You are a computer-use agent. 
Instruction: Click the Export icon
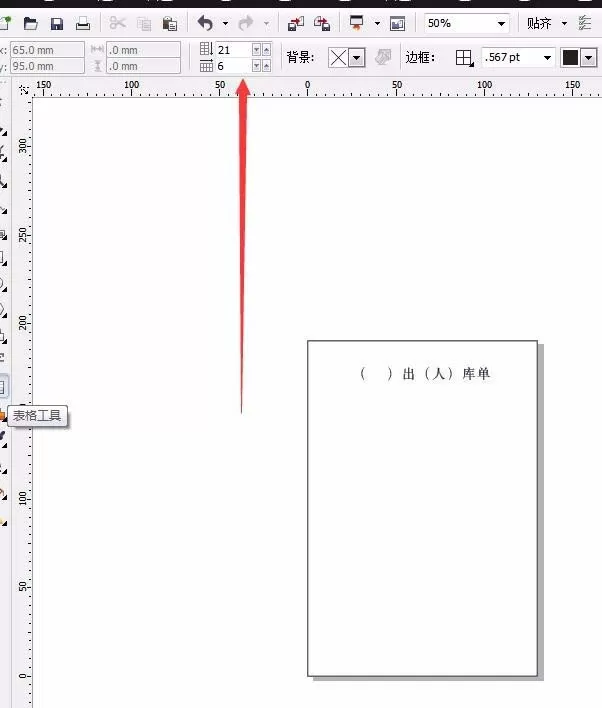322,23
